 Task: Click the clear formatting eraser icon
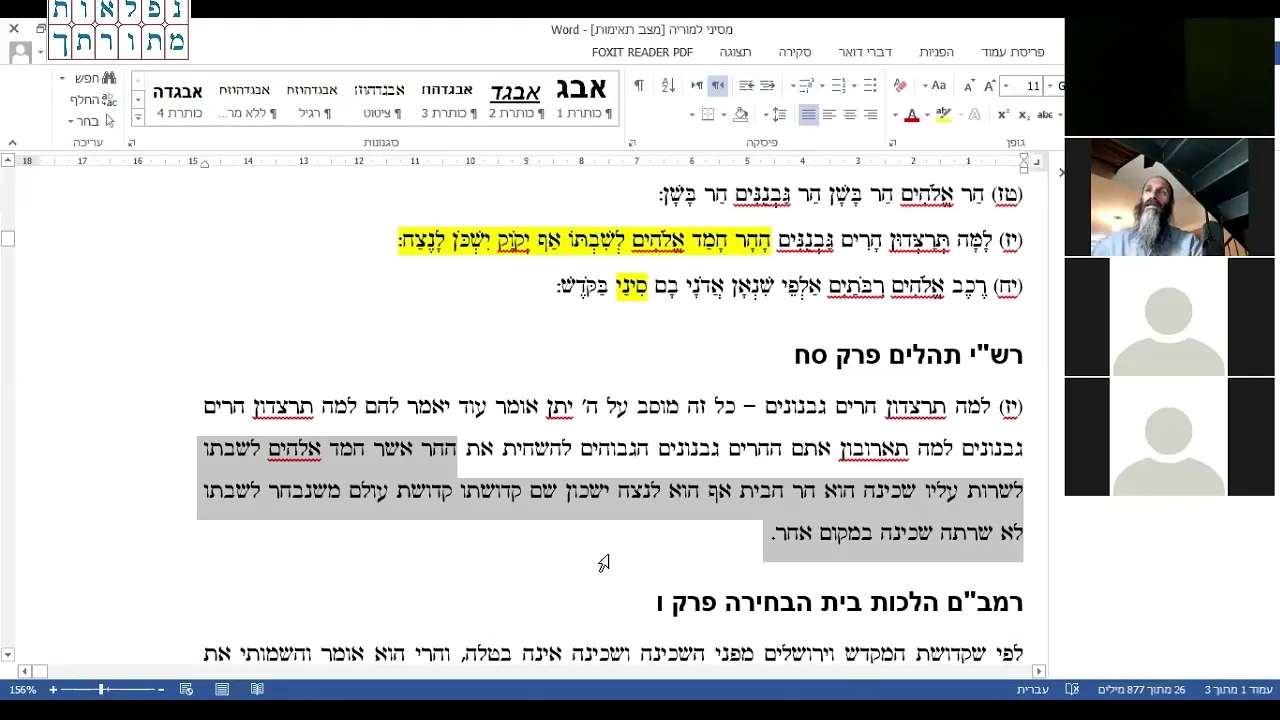pyautogui.click(x=900, y=86)
